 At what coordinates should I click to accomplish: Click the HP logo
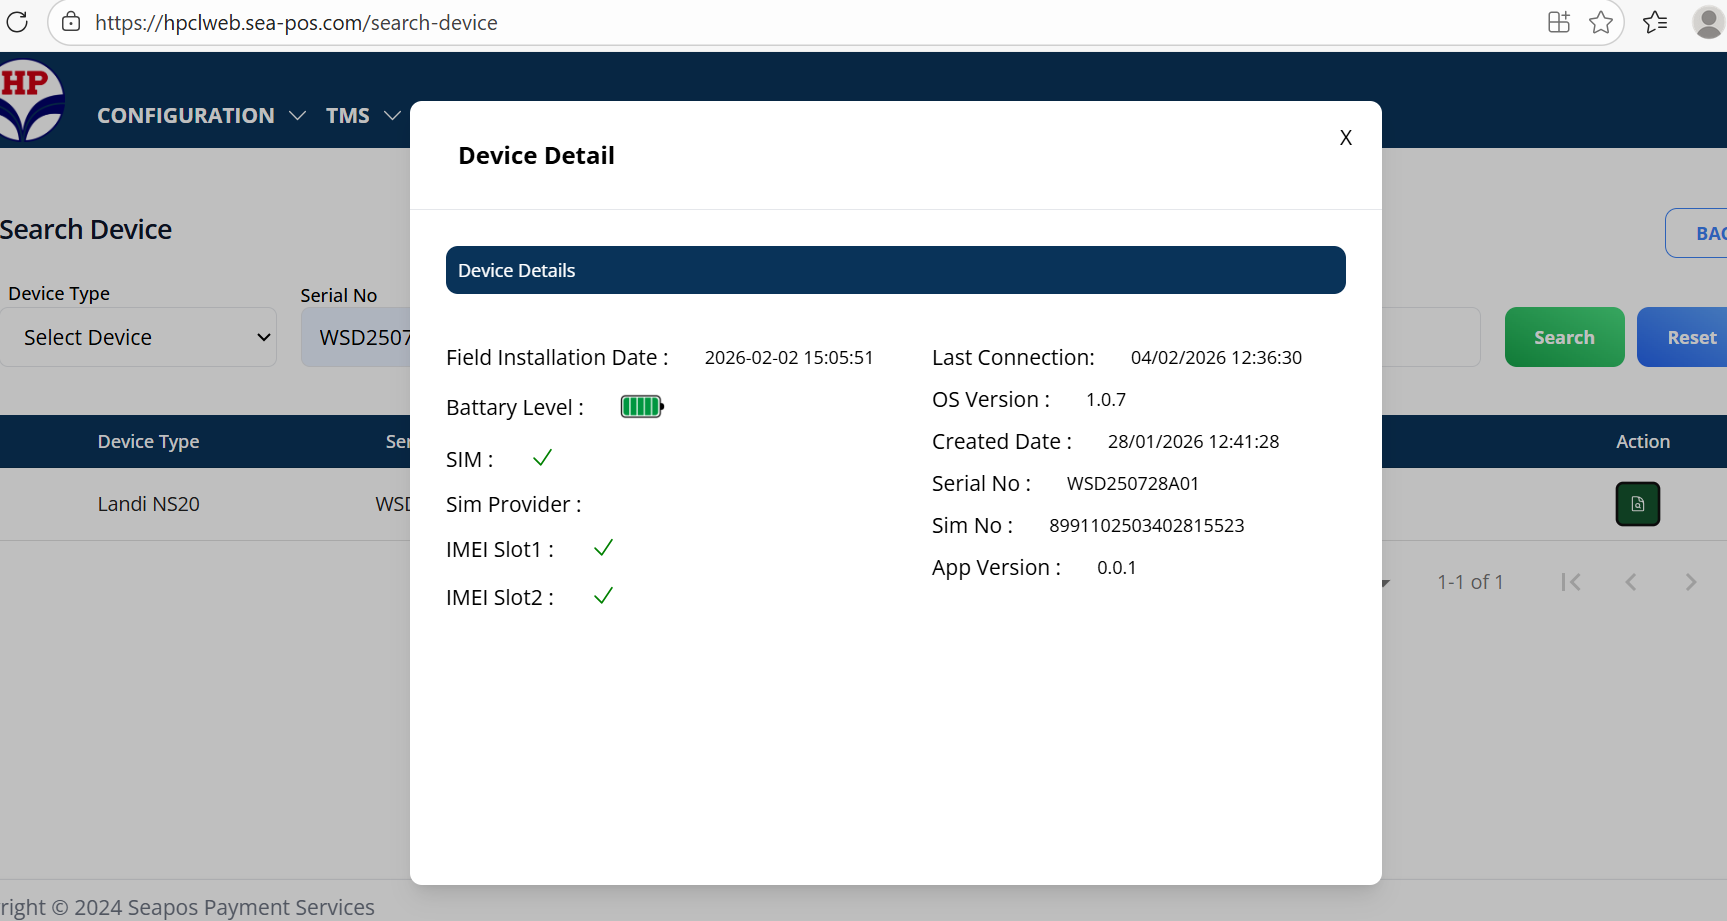[31, 100]
